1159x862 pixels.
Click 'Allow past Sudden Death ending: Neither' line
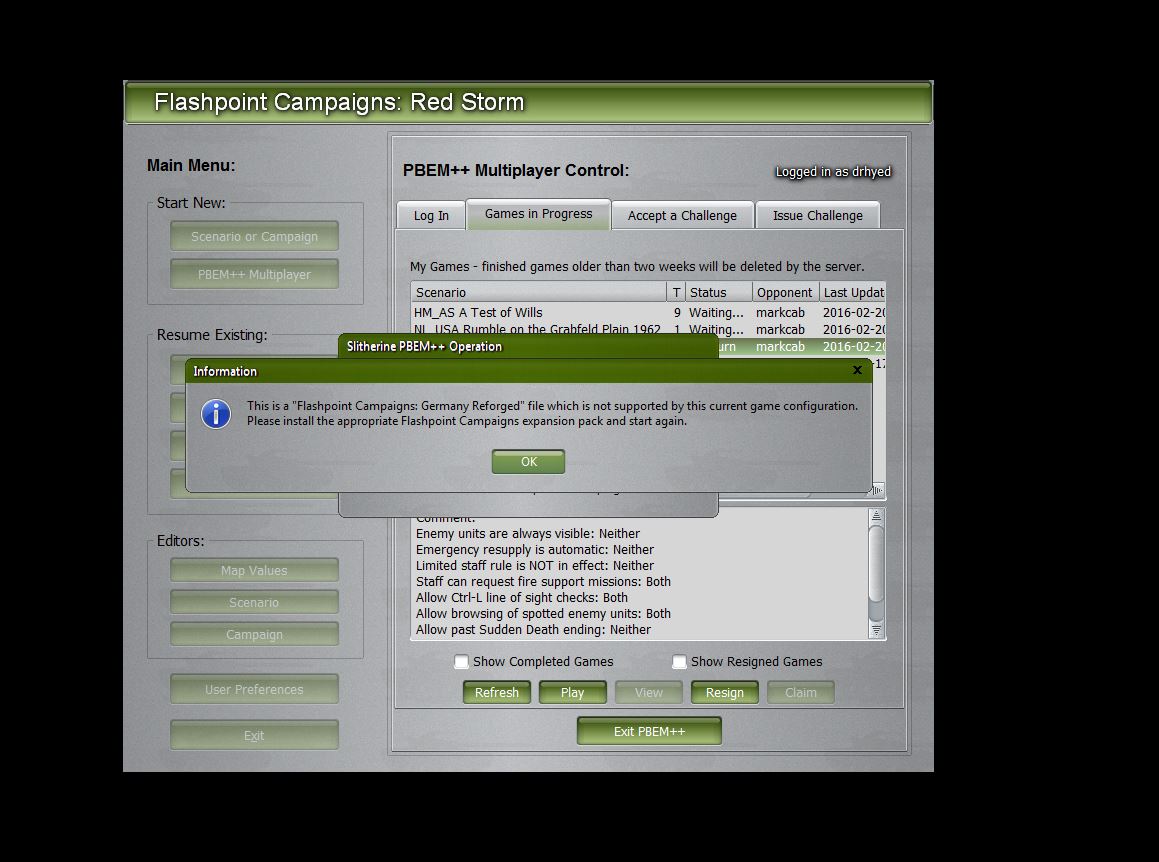[533, 630]
